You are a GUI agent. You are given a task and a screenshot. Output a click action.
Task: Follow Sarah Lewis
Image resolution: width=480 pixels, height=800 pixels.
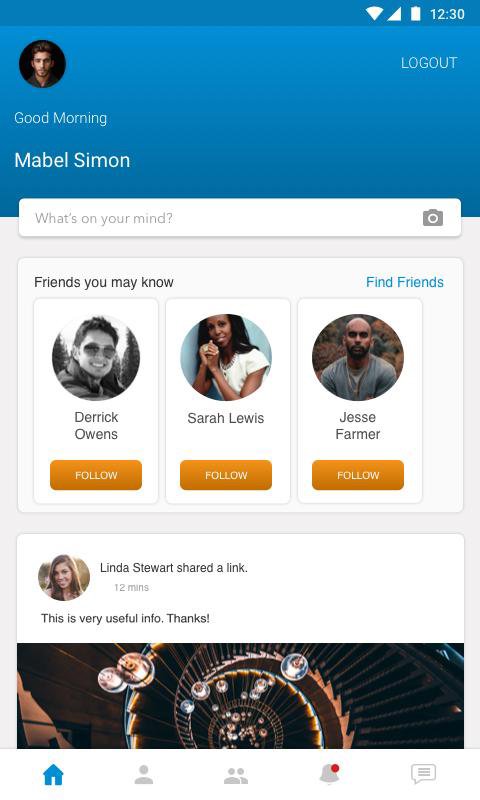(x=226, y=475)
